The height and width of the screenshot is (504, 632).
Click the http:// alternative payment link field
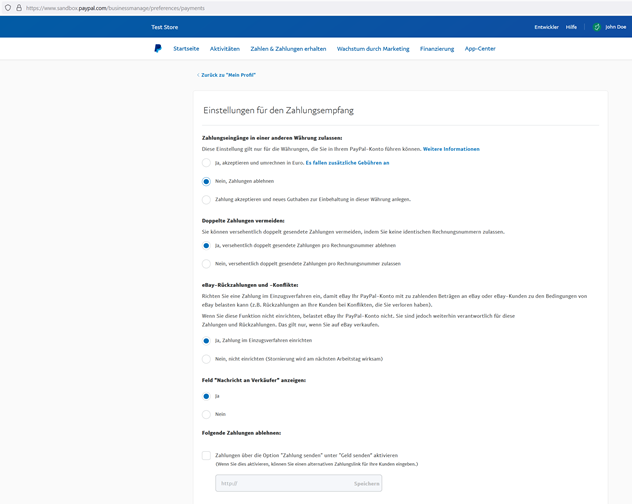tap(282, 483)
